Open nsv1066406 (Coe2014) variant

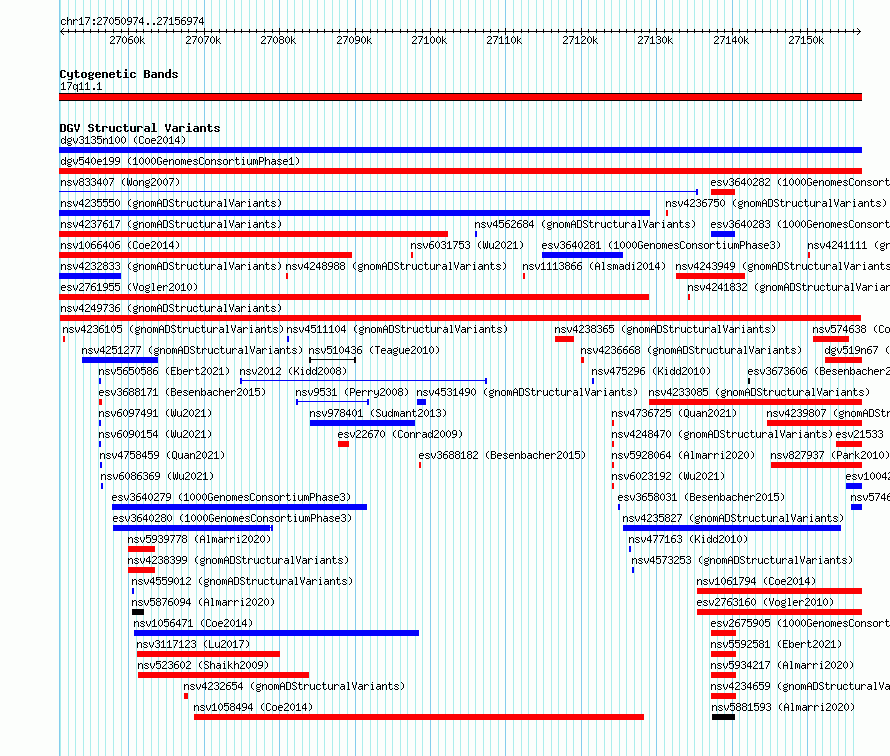[120, 245]
